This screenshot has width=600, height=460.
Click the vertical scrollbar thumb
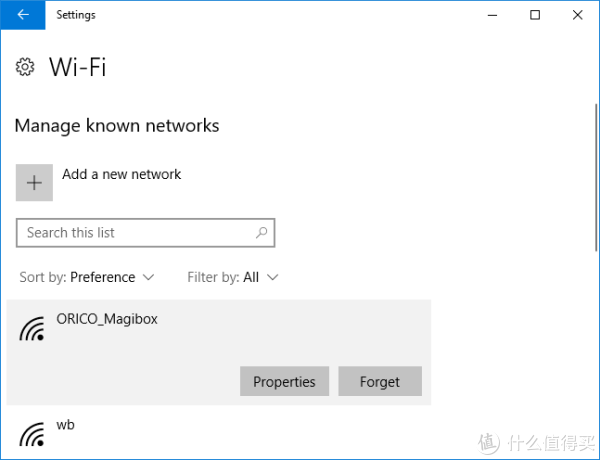tap(596, 177)
